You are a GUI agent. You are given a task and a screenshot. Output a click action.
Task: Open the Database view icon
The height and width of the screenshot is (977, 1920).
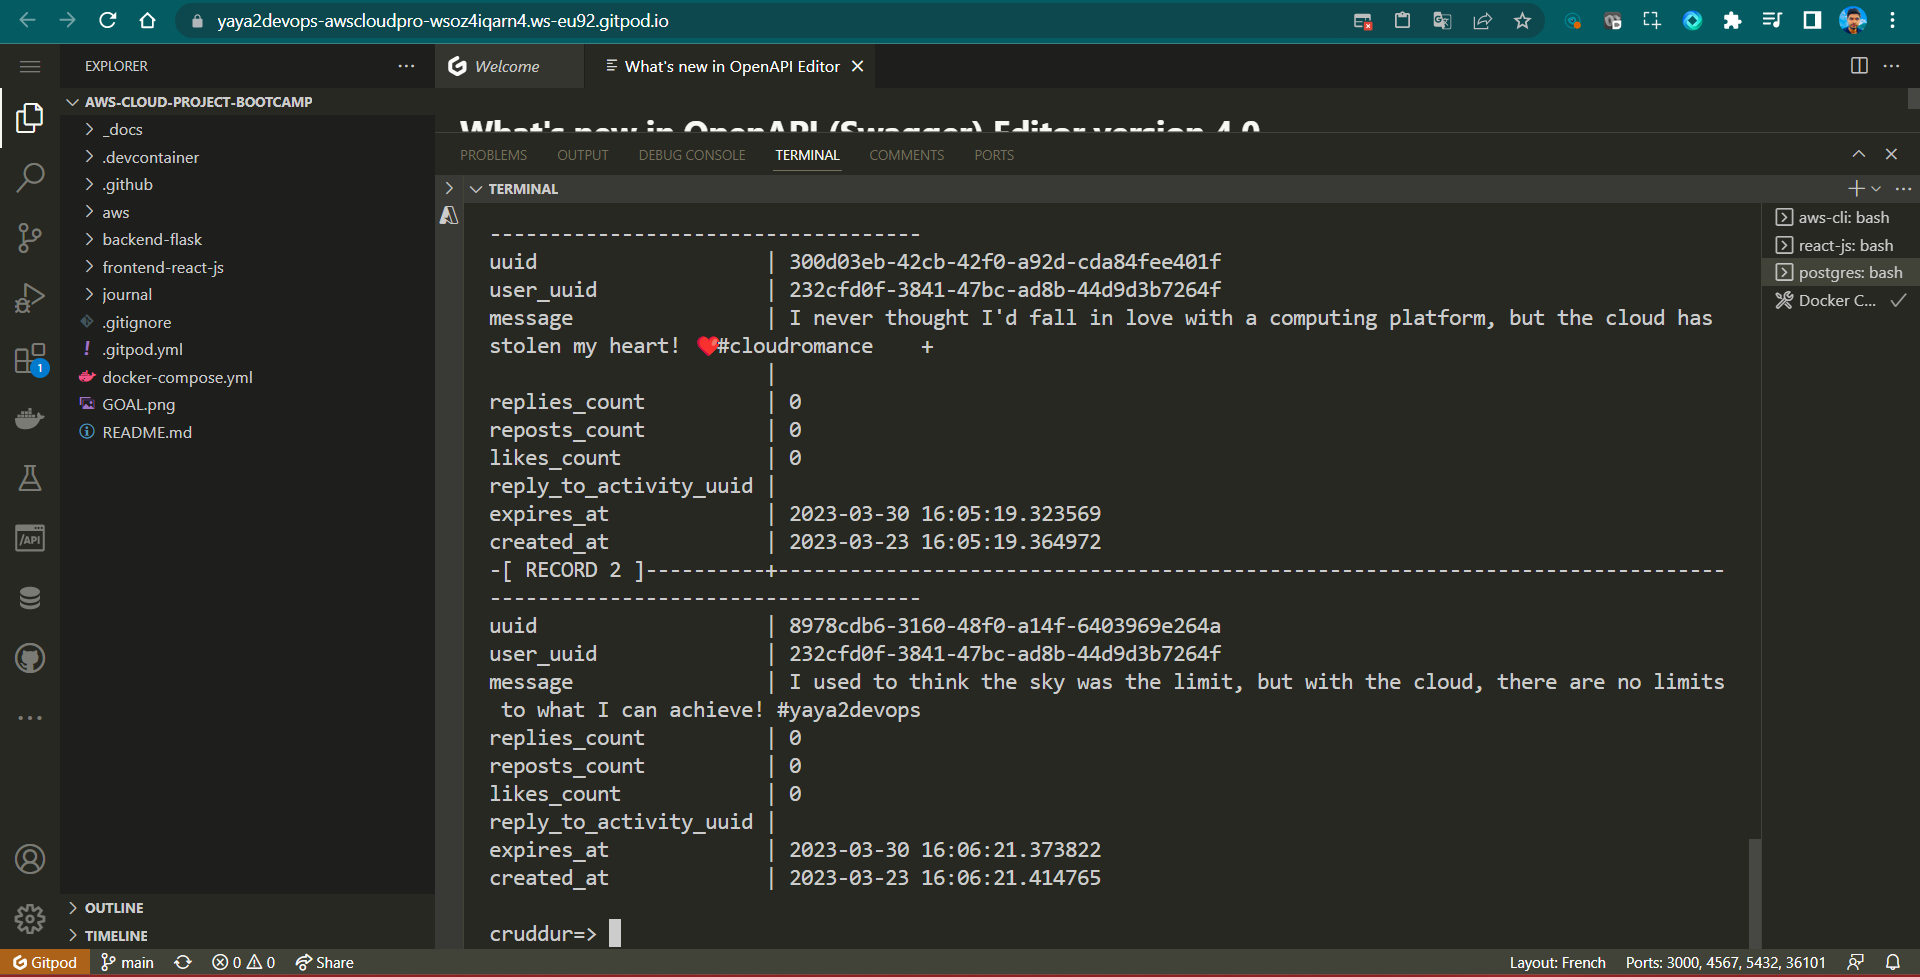30,598
